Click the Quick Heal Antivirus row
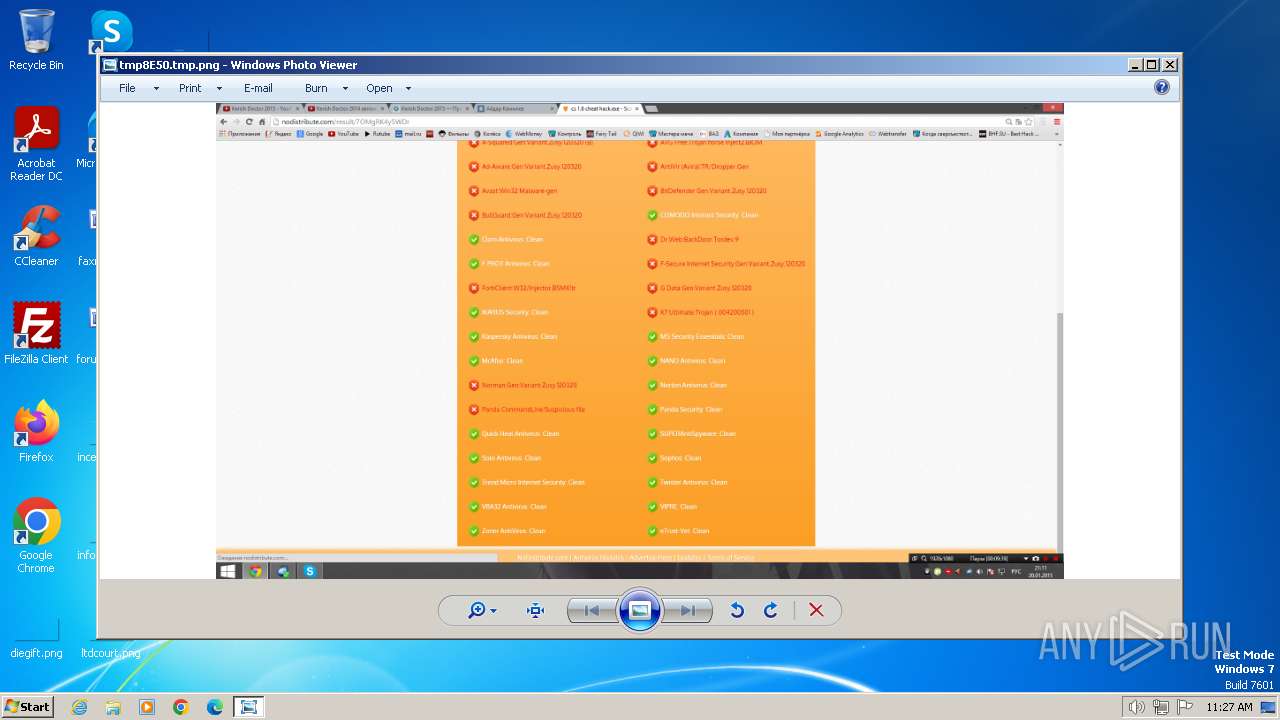The height and width of the screenshot is (720, 1280). 514,434
